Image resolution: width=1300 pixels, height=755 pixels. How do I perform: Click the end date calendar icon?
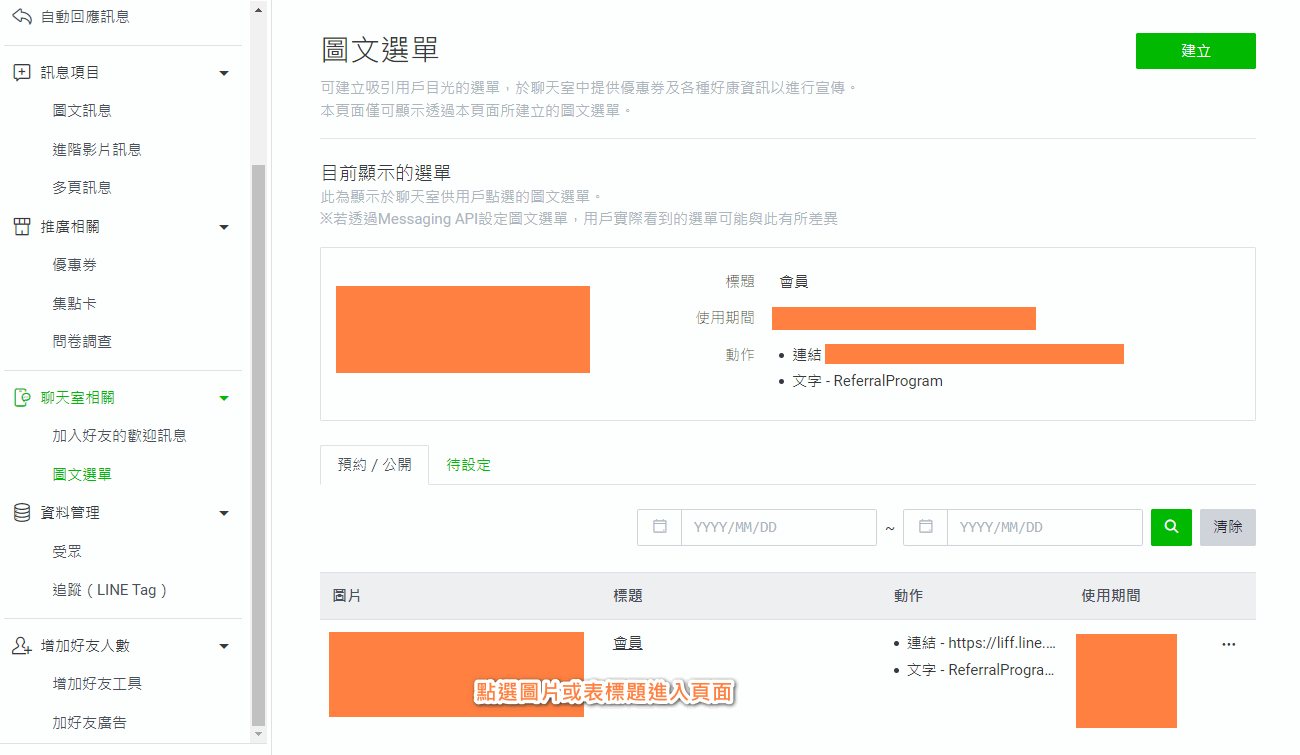point(926,527)
